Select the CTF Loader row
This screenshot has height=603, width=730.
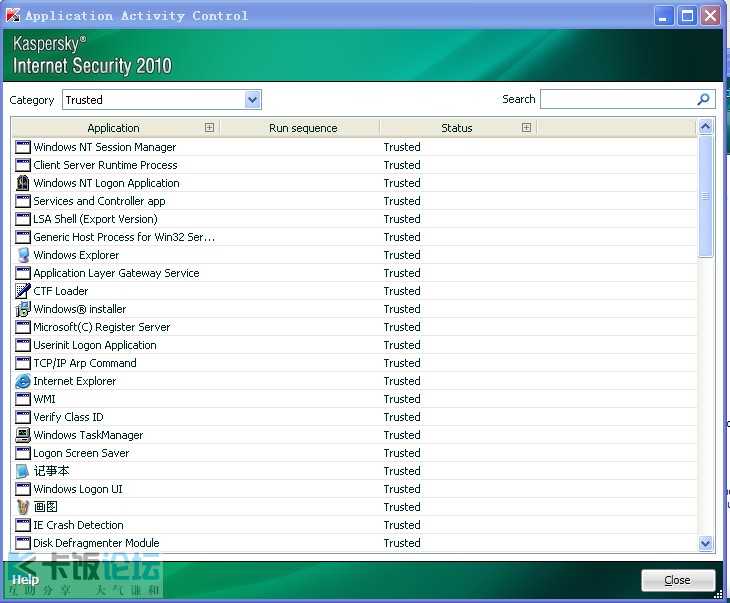[x=354, y=291]
